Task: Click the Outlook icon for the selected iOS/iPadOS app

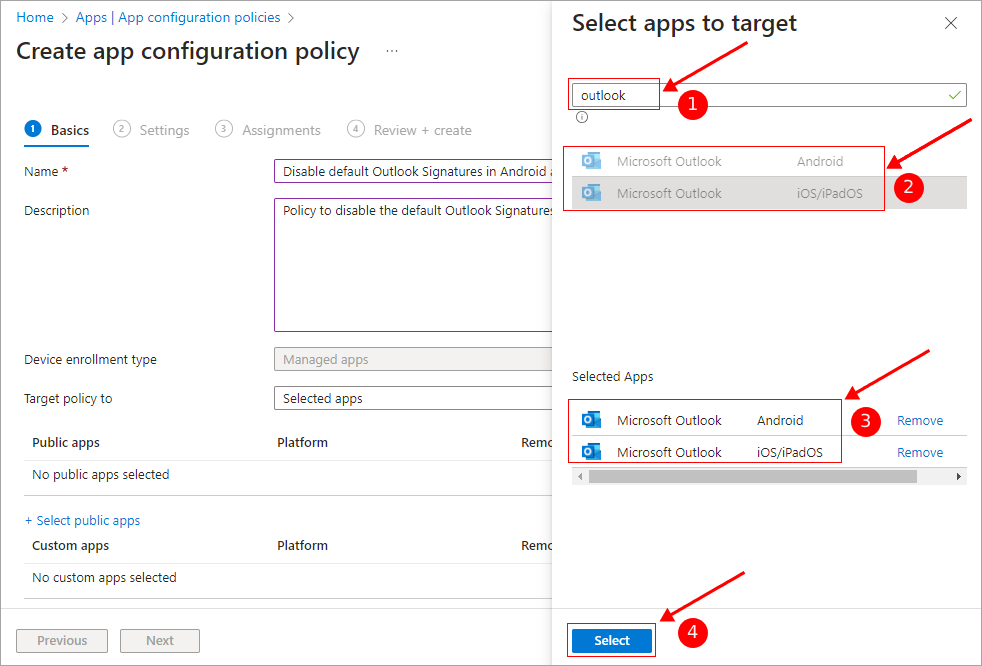Action: (591, 452)
